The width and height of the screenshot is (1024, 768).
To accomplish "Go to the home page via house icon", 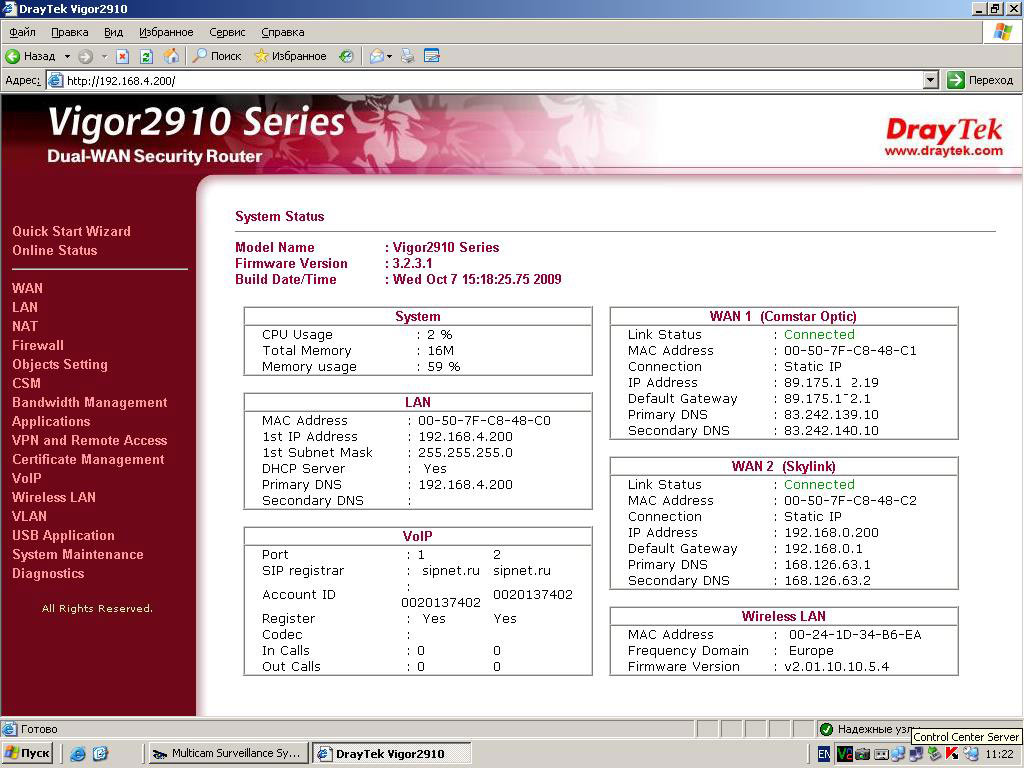I will click(171, 56).
